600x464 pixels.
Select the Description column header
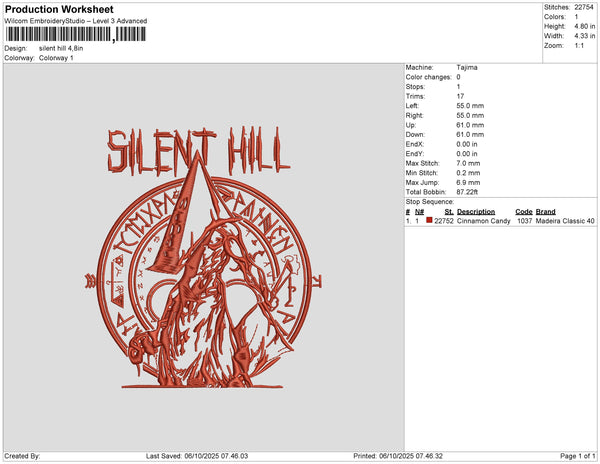[x=476, y=212]
